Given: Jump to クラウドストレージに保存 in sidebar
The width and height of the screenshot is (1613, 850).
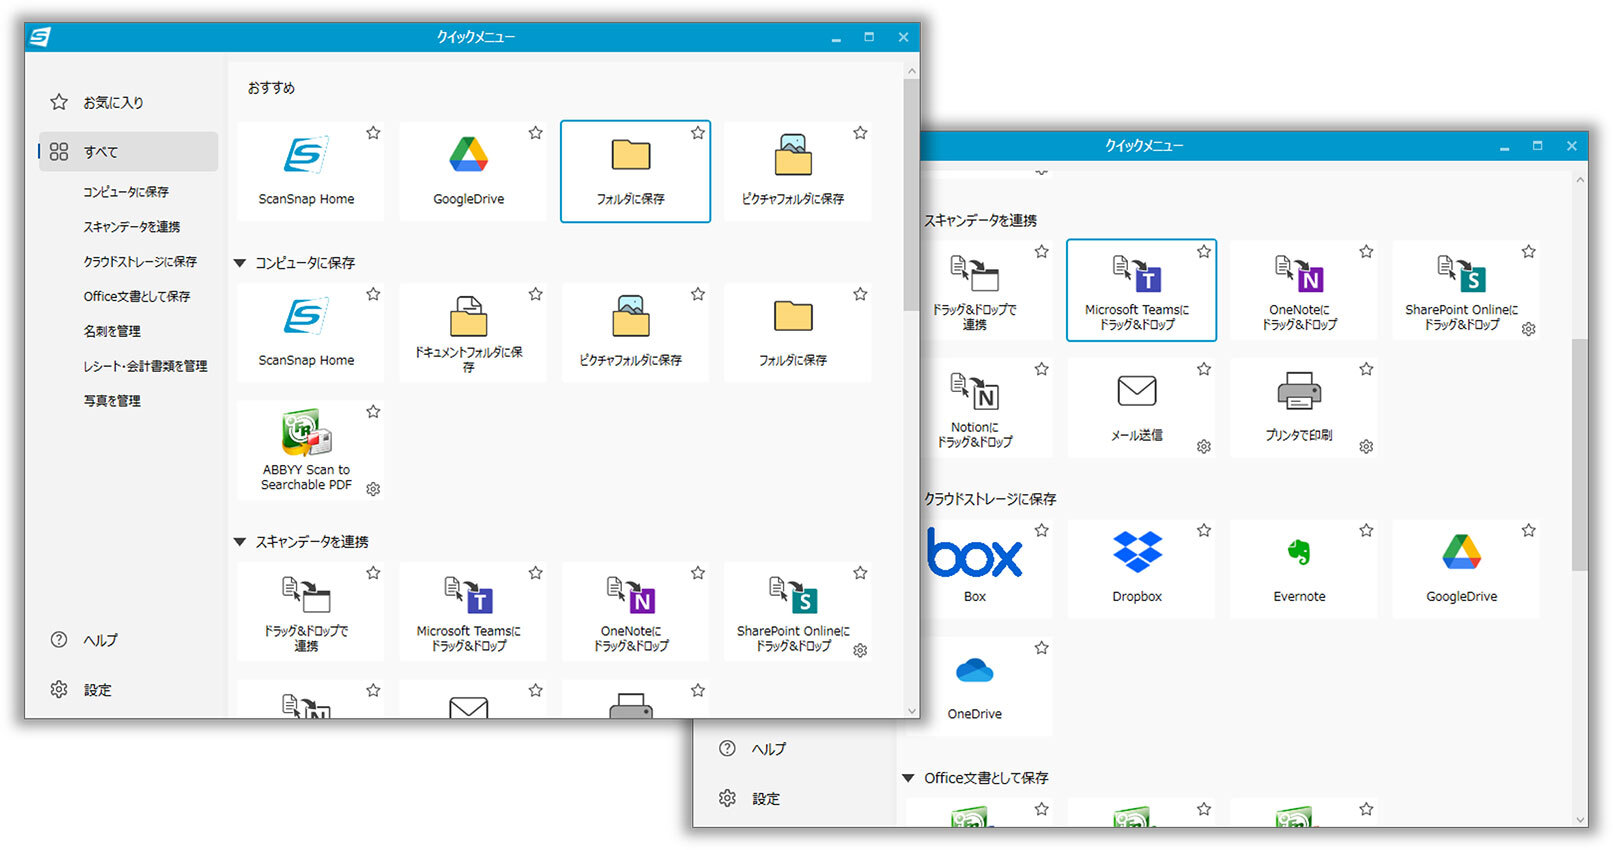Looking at the screenshot, I should coord(140,261).
